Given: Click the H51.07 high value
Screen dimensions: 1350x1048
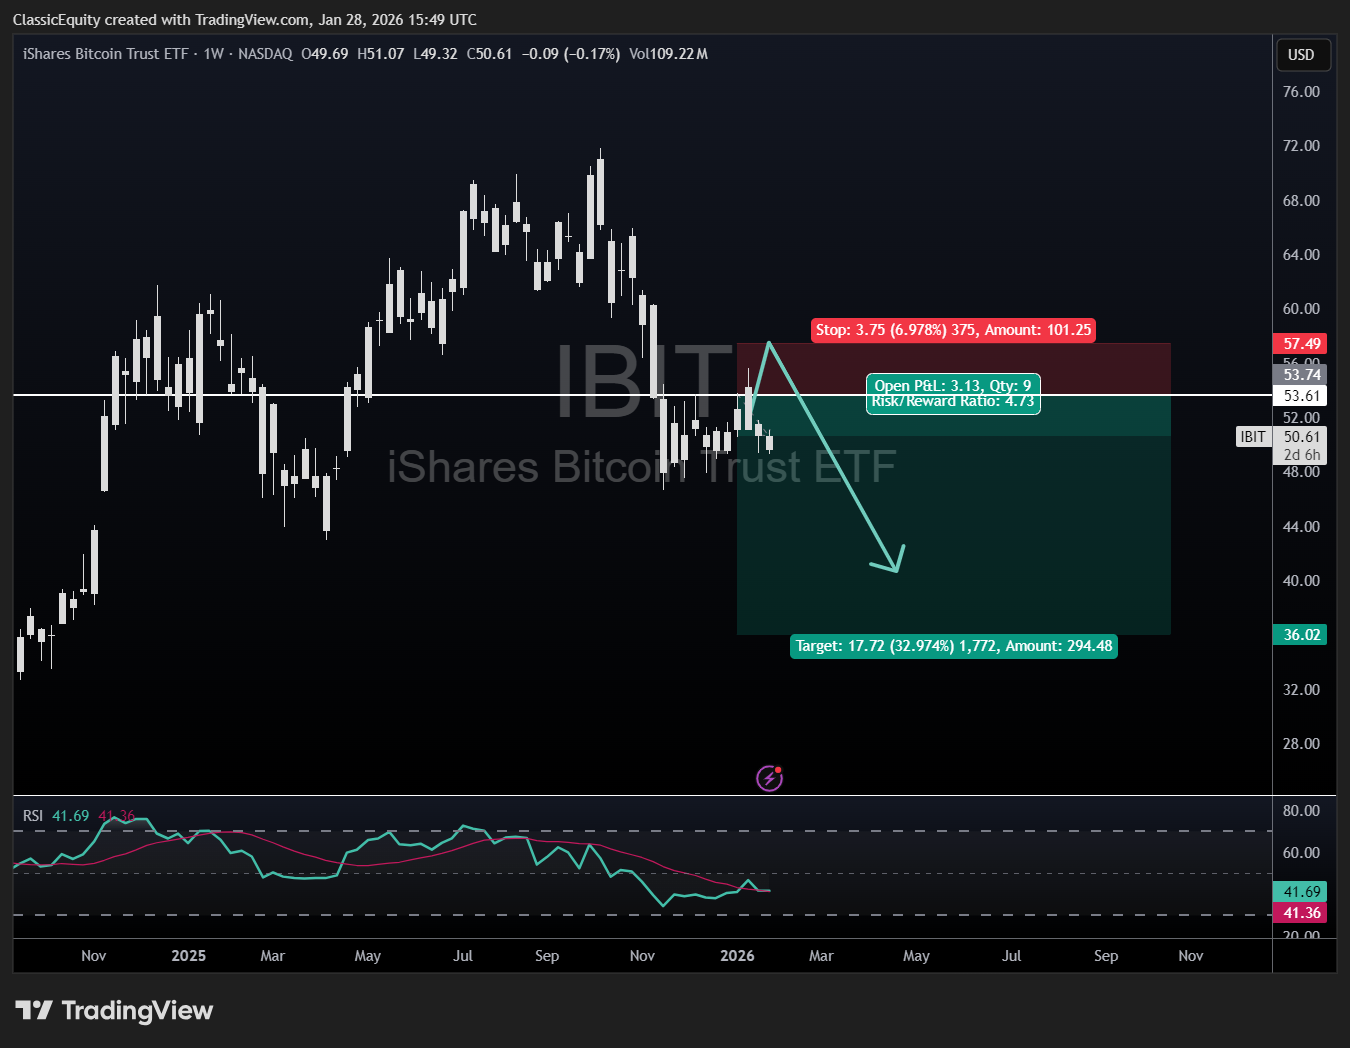Looking at the screenshot, I should coord(381,54).
